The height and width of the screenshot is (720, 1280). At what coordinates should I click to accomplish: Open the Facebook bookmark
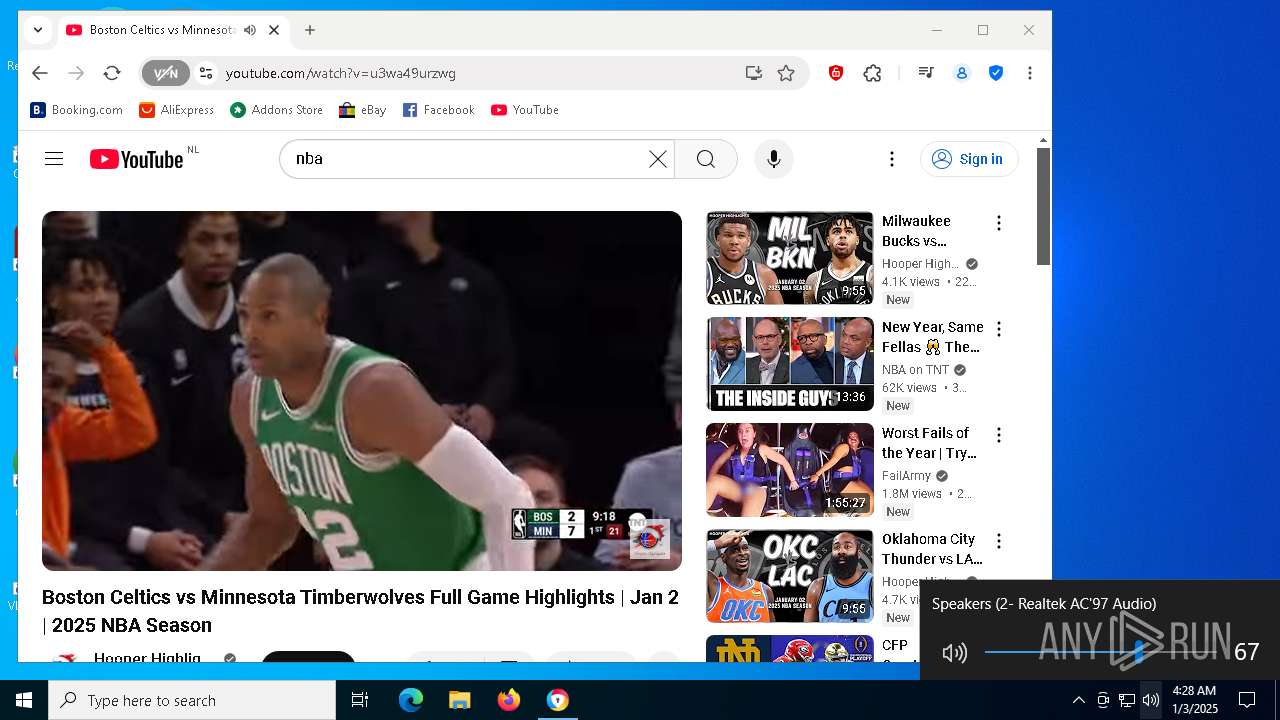tap(439, 110)
